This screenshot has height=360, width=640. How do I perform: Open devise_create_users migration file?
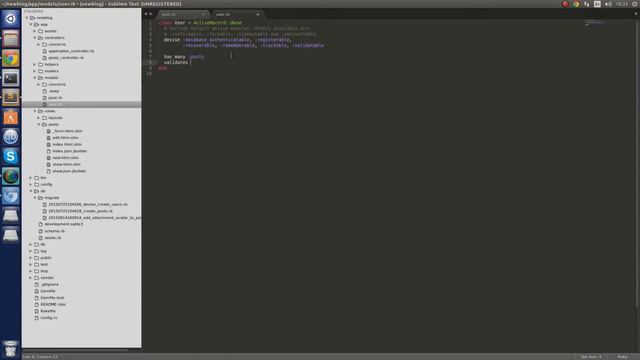(88, 204)
